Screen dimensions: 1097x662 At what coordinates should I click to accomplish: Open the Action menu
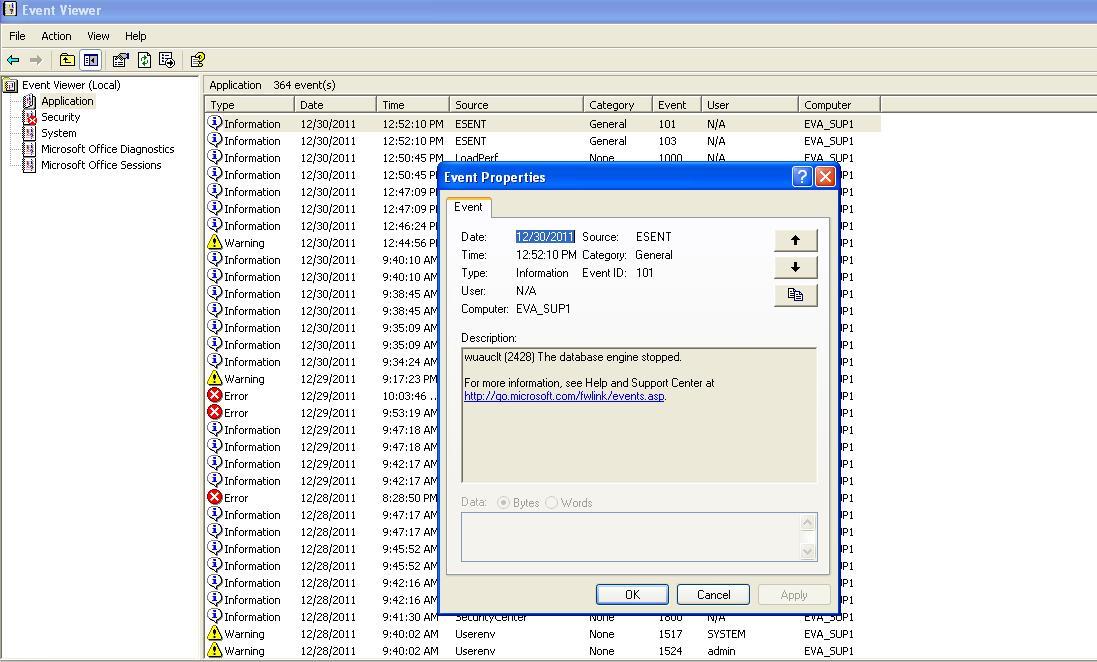tap(56, 36)
